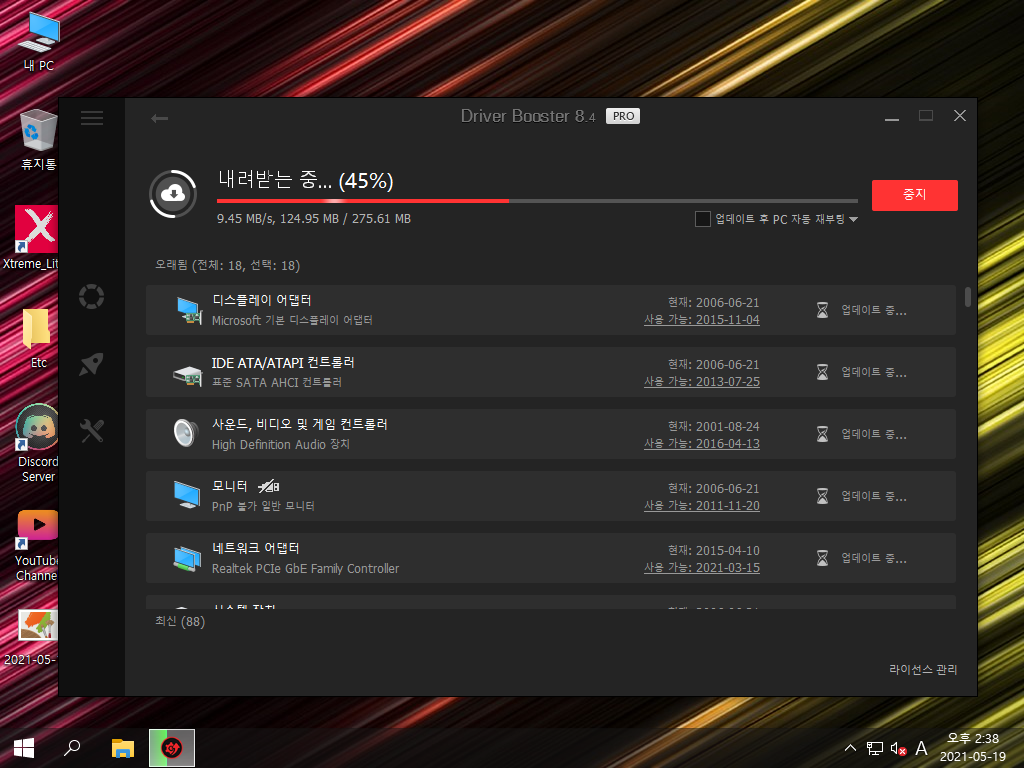Click the taskbar search magnifier

tap(72, 748)
